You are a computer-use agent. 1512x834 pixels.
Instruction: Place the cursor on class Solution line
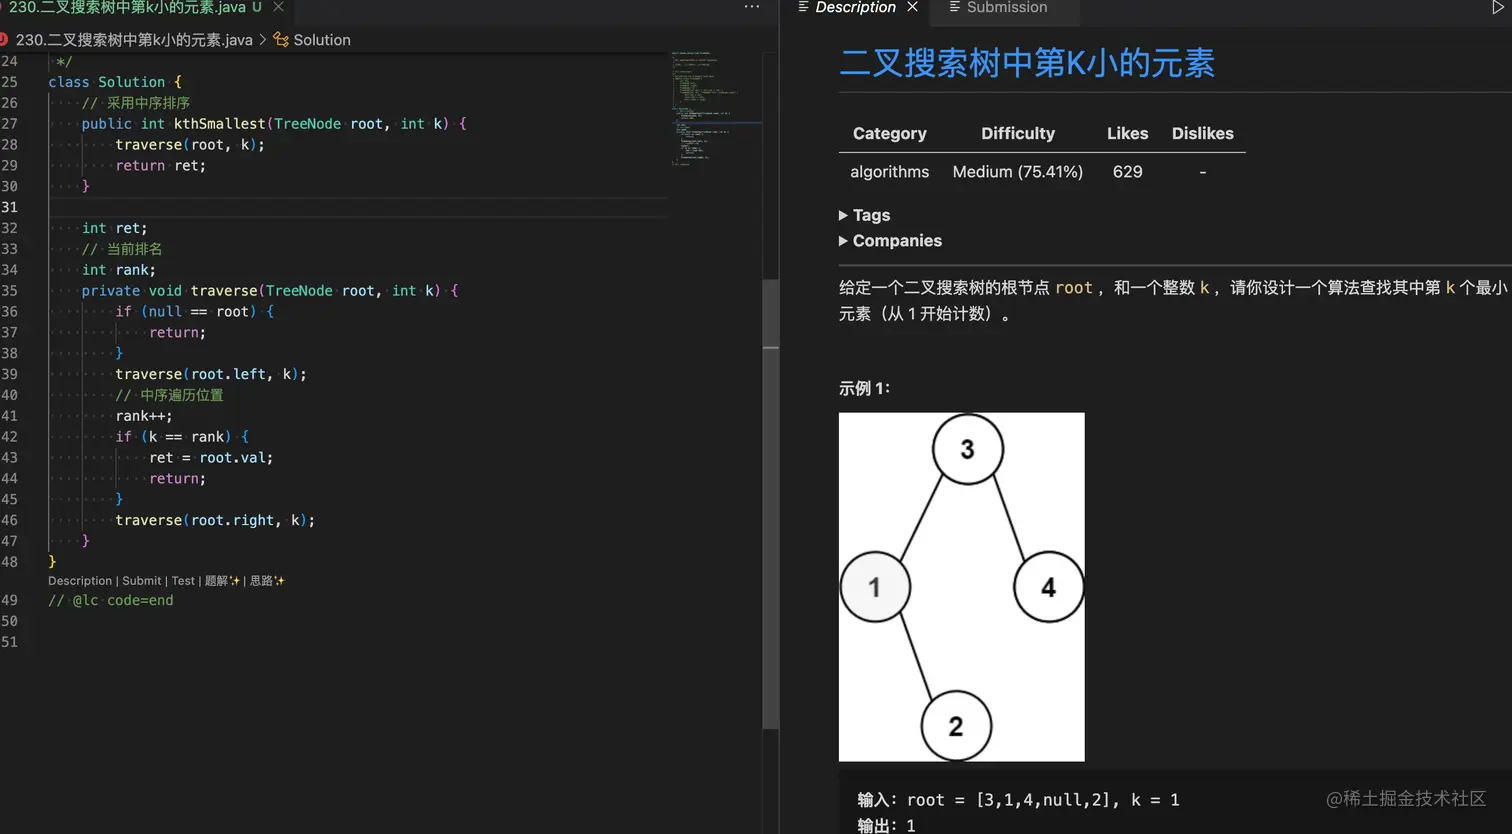click(x=115, y=82)
